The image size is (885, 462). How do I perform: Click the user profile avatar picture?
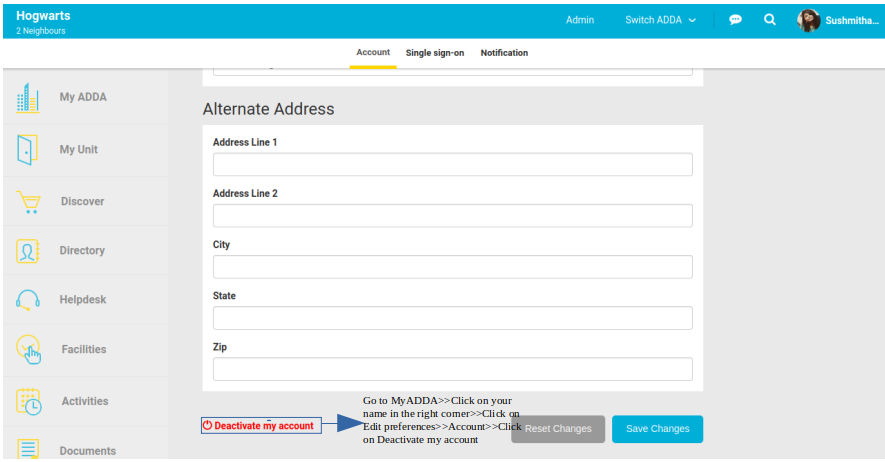[808, 20]
